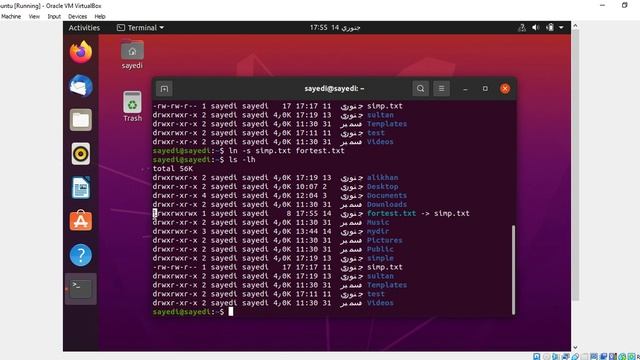Open the Files manager dock icon
The width and height of the screenshot is (640, 360).
(80, 120)
